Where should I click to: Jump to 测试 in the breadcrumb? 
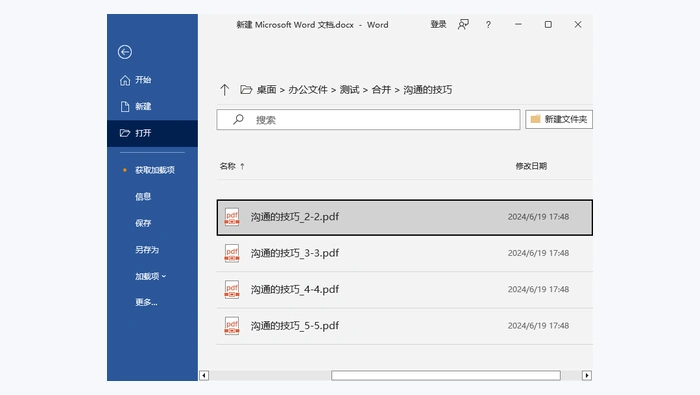pos(350,90)
